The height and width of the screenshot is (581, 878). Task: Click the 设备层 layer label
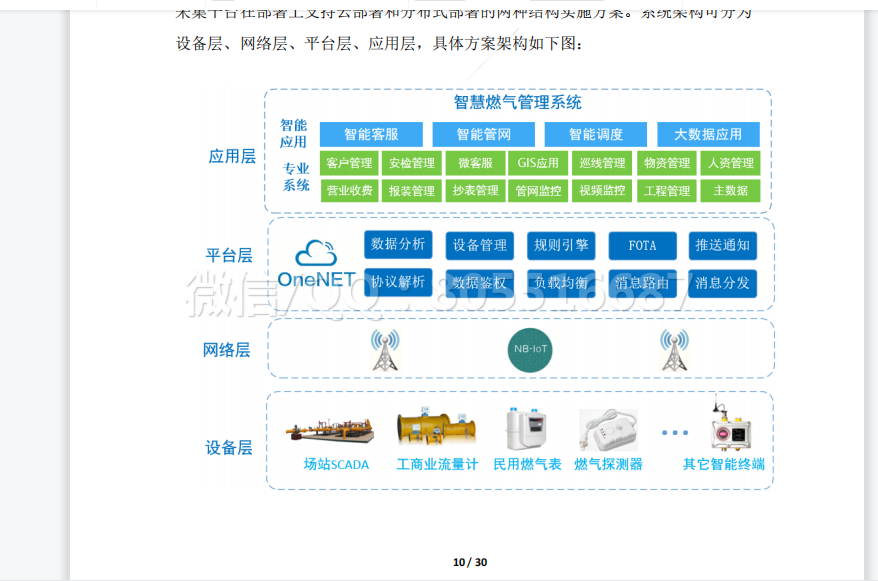click(228, 448)
